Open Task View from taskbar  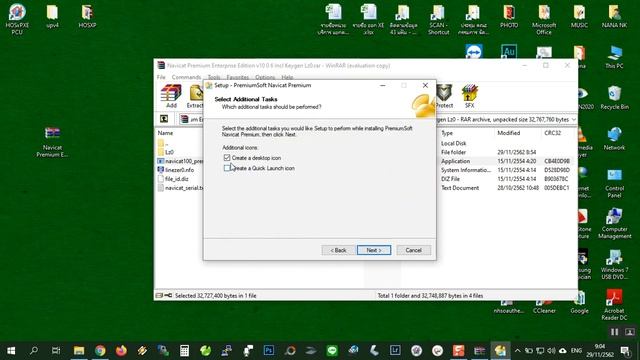pyautogui.click(x=56, y=351)
